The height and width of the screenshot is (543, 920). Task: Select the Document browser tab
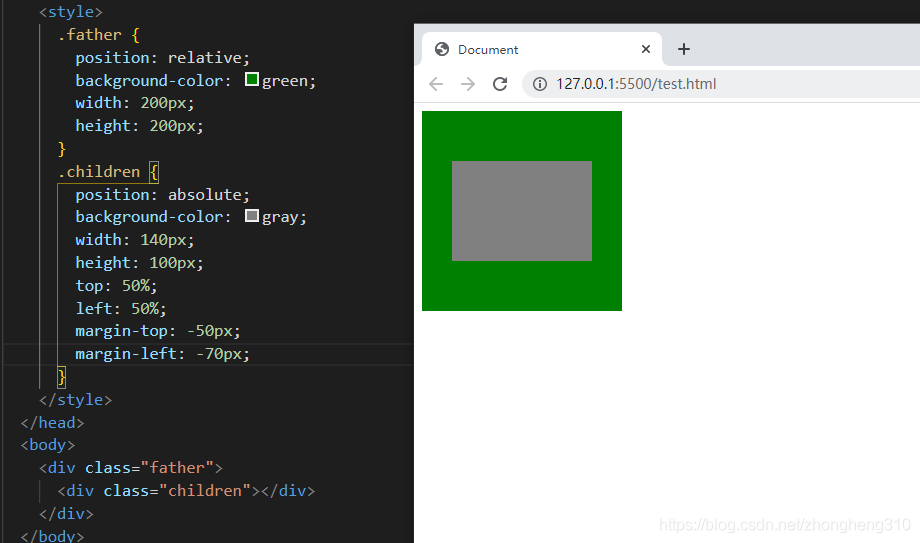[x=542, y=49]
